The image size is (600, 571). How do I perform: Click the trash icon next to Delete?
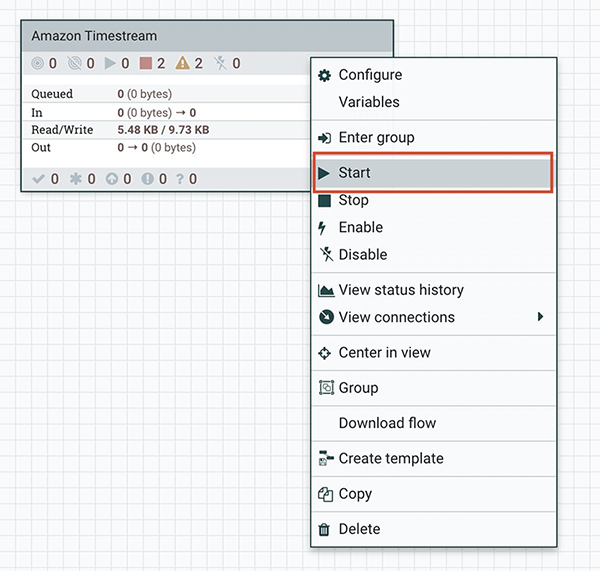[x=324, y=529]
